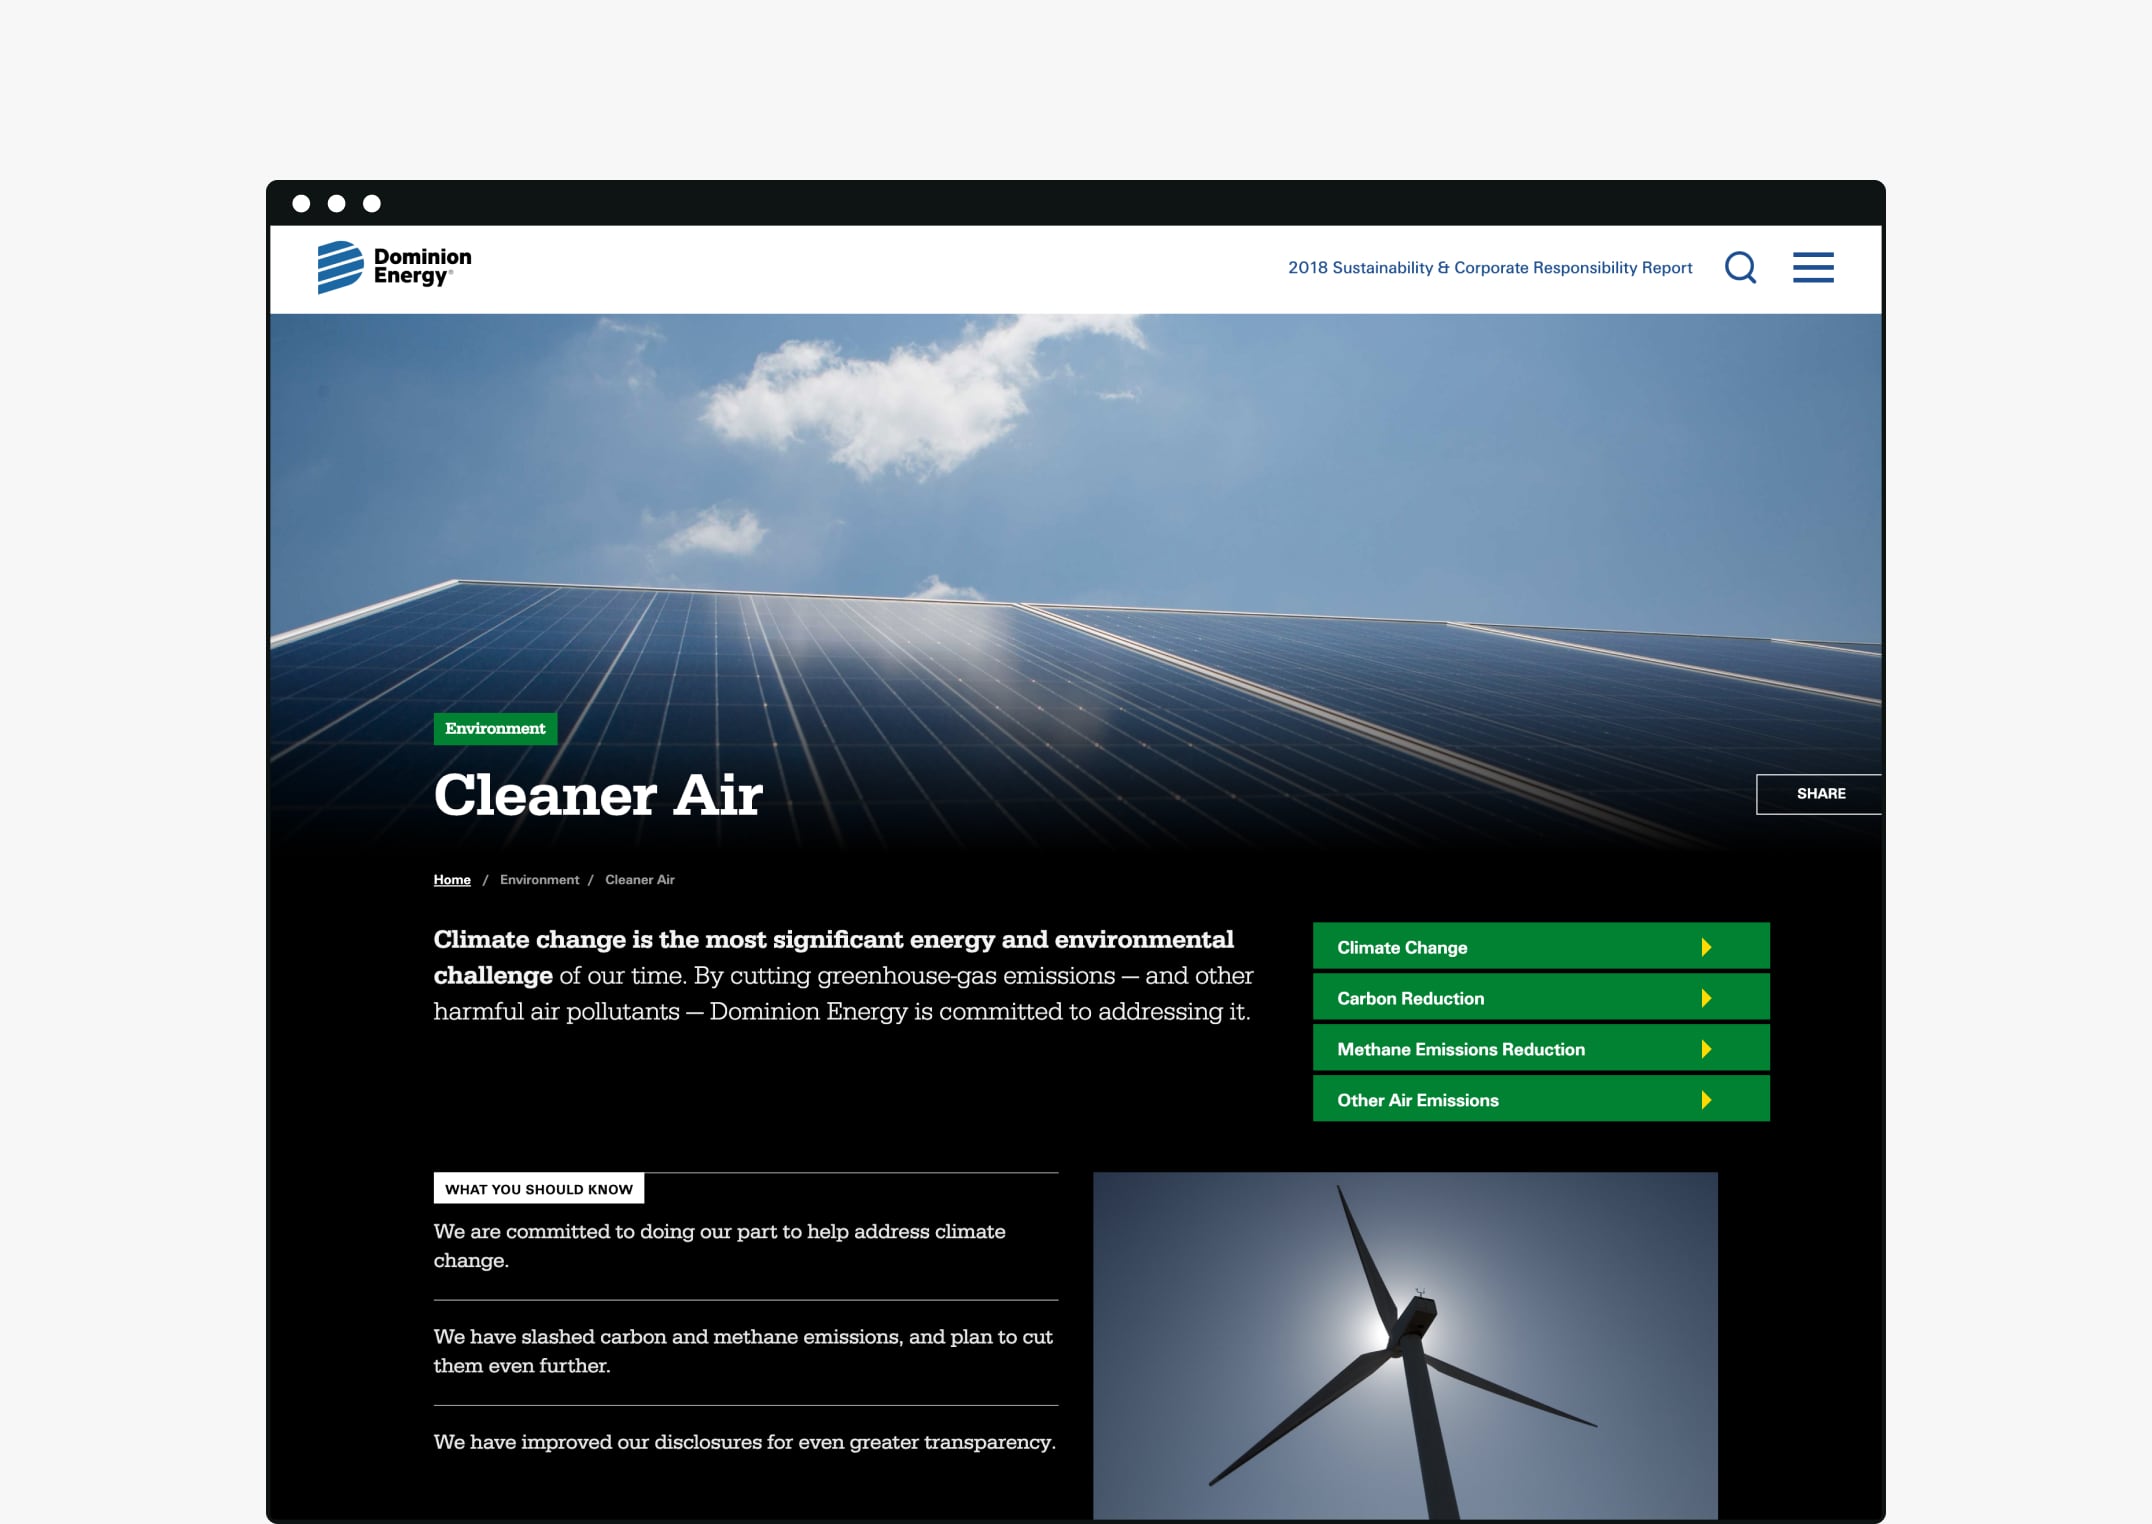Image resolution: width=2152 pixels, height=1524 pixels.
Task: Click the second white window control dot
Action: tap(337, 204)
